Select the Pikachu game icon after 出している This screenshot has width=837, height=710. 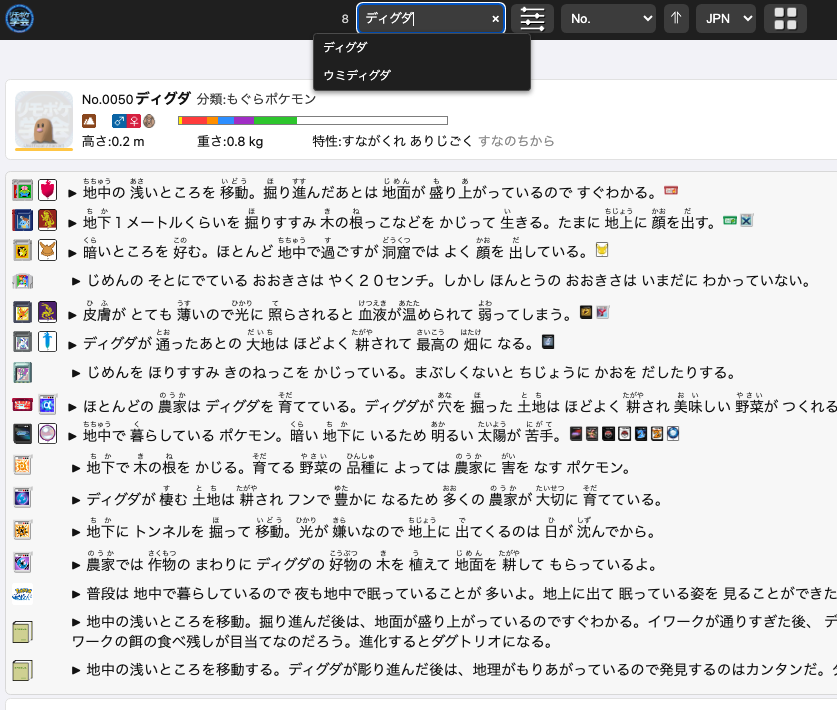pos(602,249)
